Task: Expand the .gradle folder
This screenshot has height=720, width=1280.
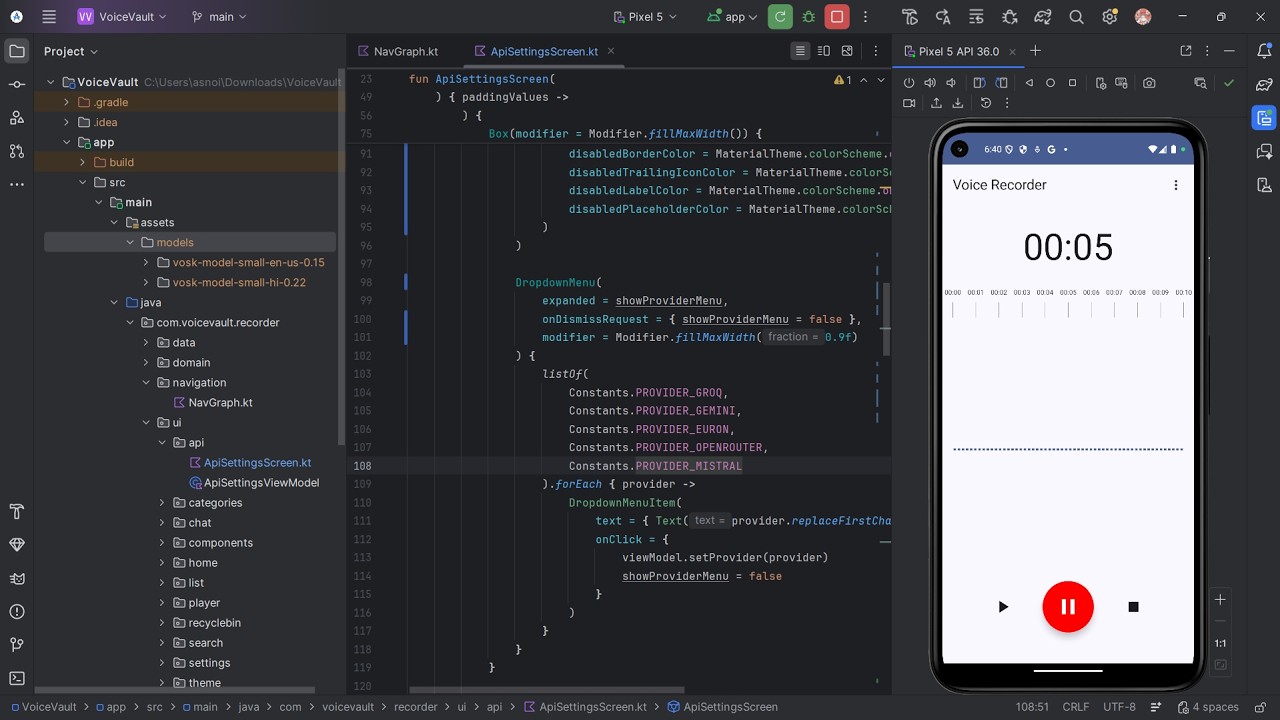Action: (x=67, y=102)
